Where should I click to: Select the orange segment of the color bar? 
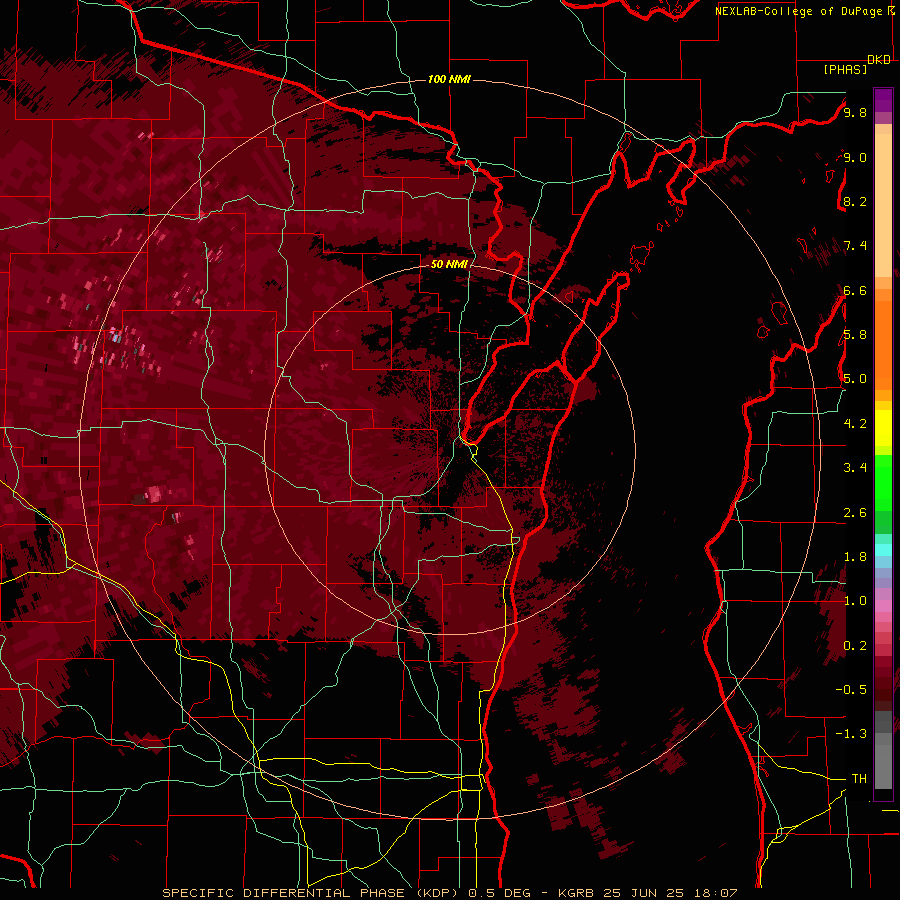click(x=883, y=344)
